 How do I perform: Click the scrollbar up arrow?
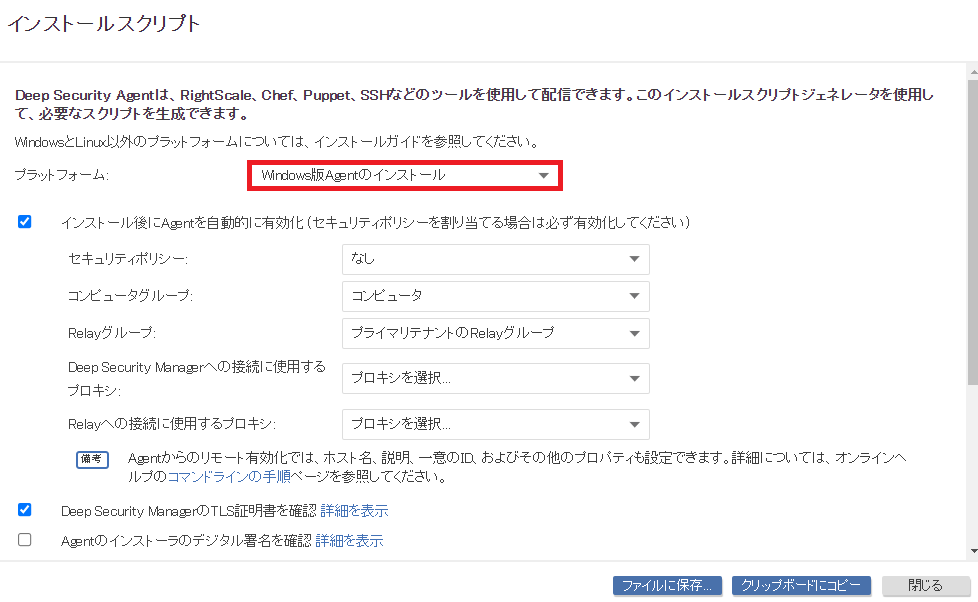973,72
